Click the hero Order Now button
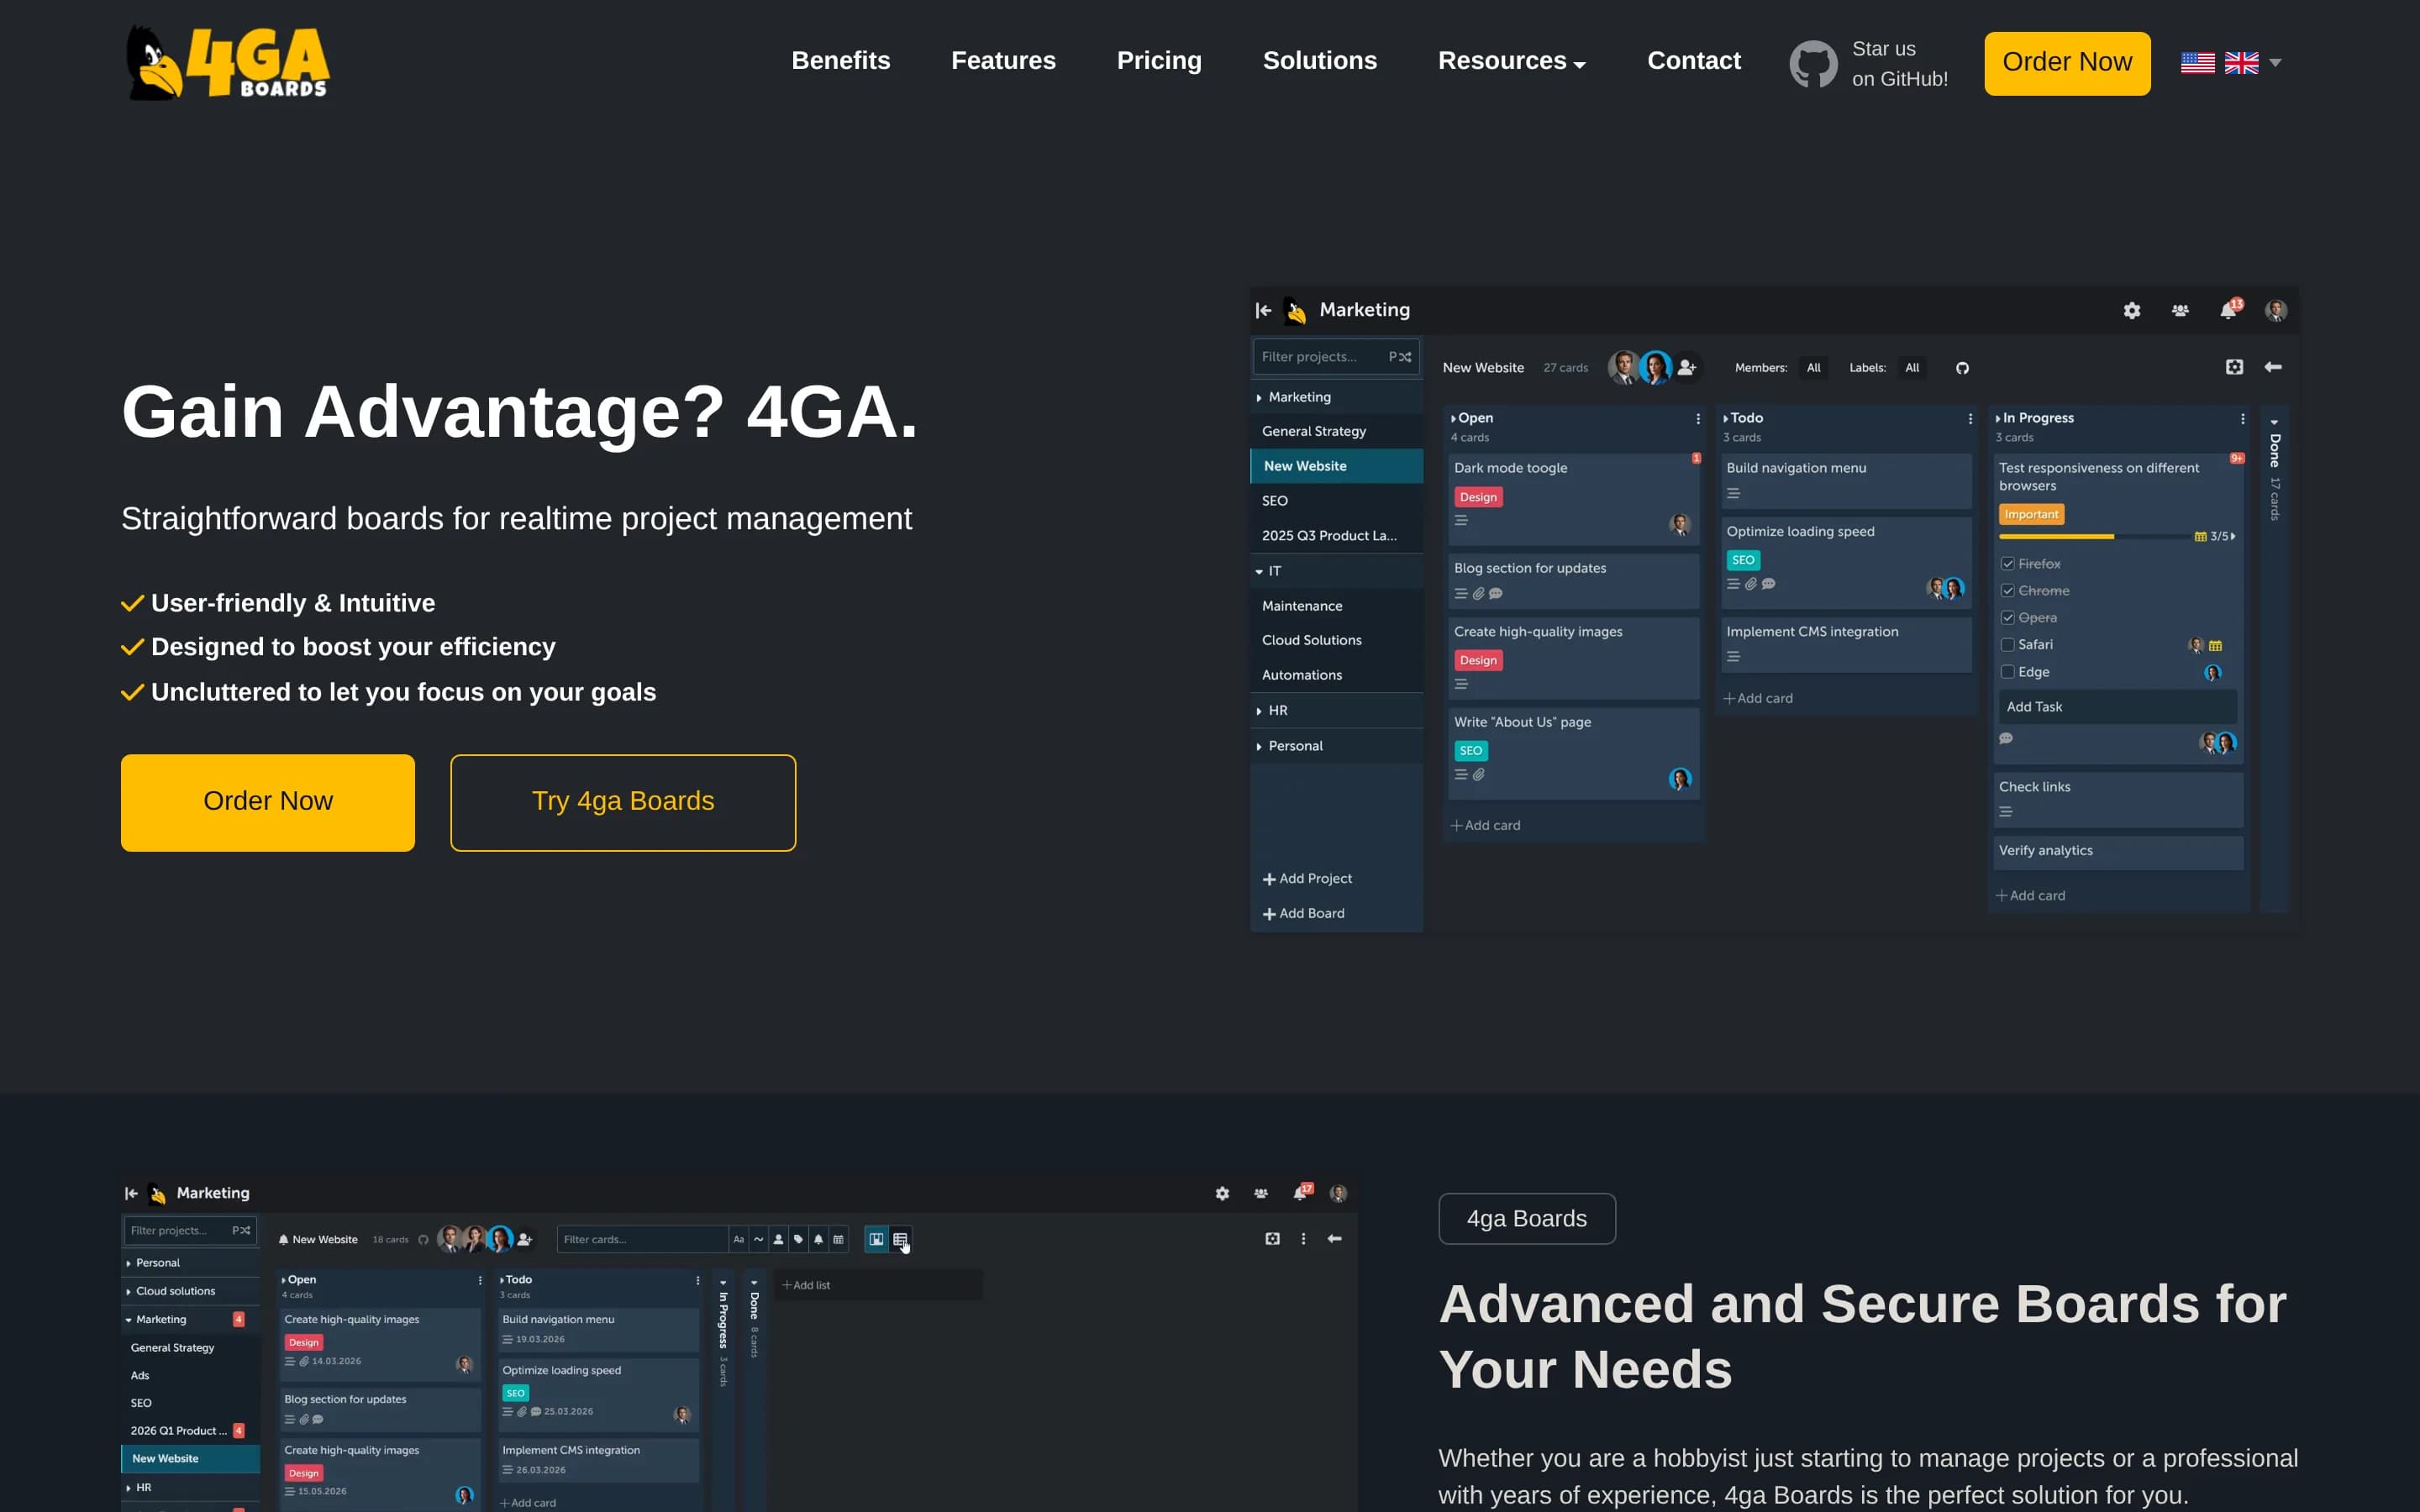The height and width of the screenshot is (1512, 2420). point(267,802)
